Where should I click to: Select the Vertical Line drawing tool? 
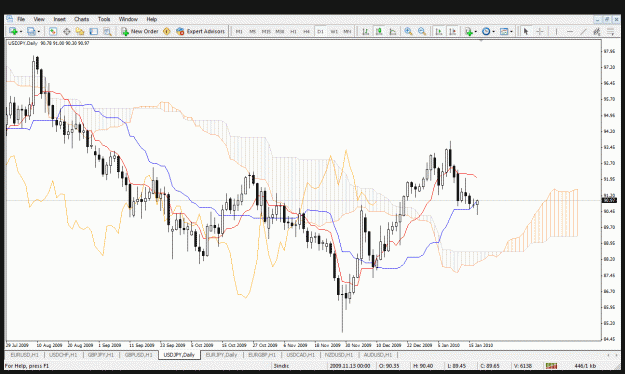tap(556, 31)
